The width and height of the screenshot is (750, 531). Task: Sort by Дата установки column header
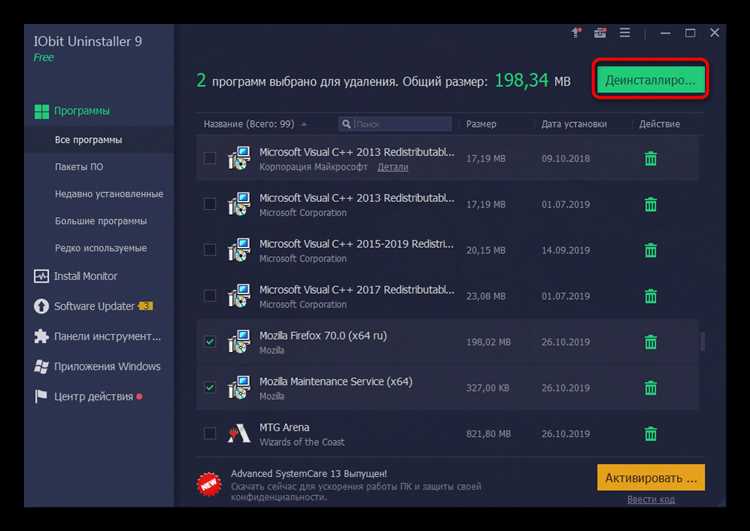click(x=574, y=124)
